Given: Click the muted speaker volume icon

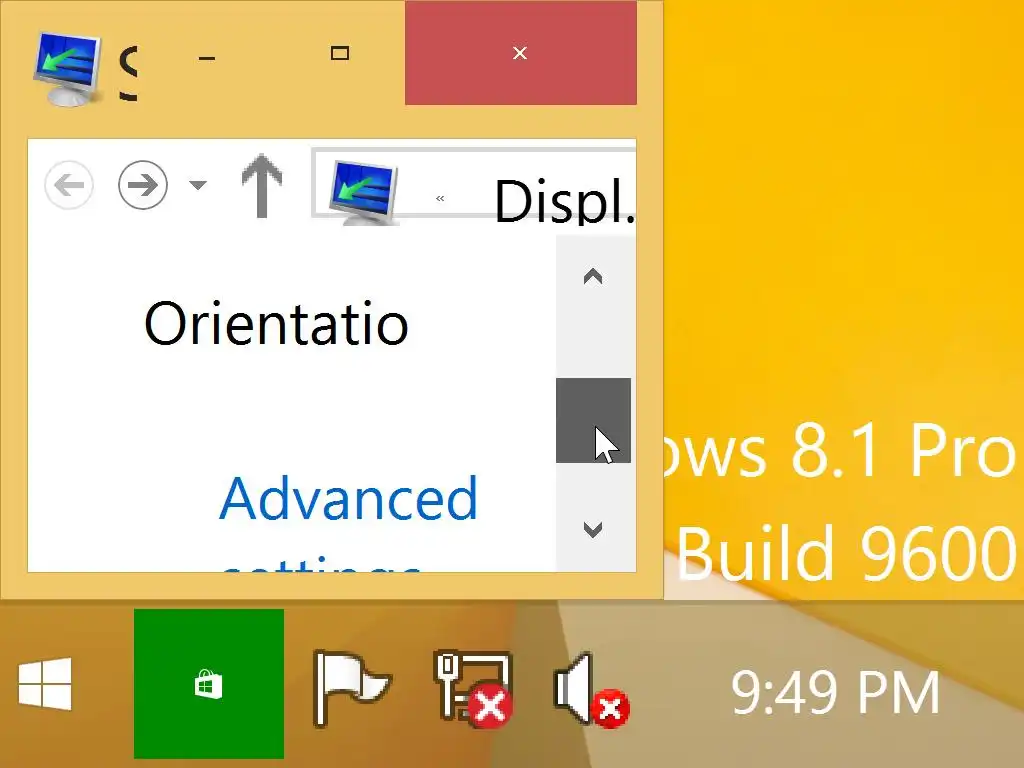Looking at the screenshot, I should (591, 690).
